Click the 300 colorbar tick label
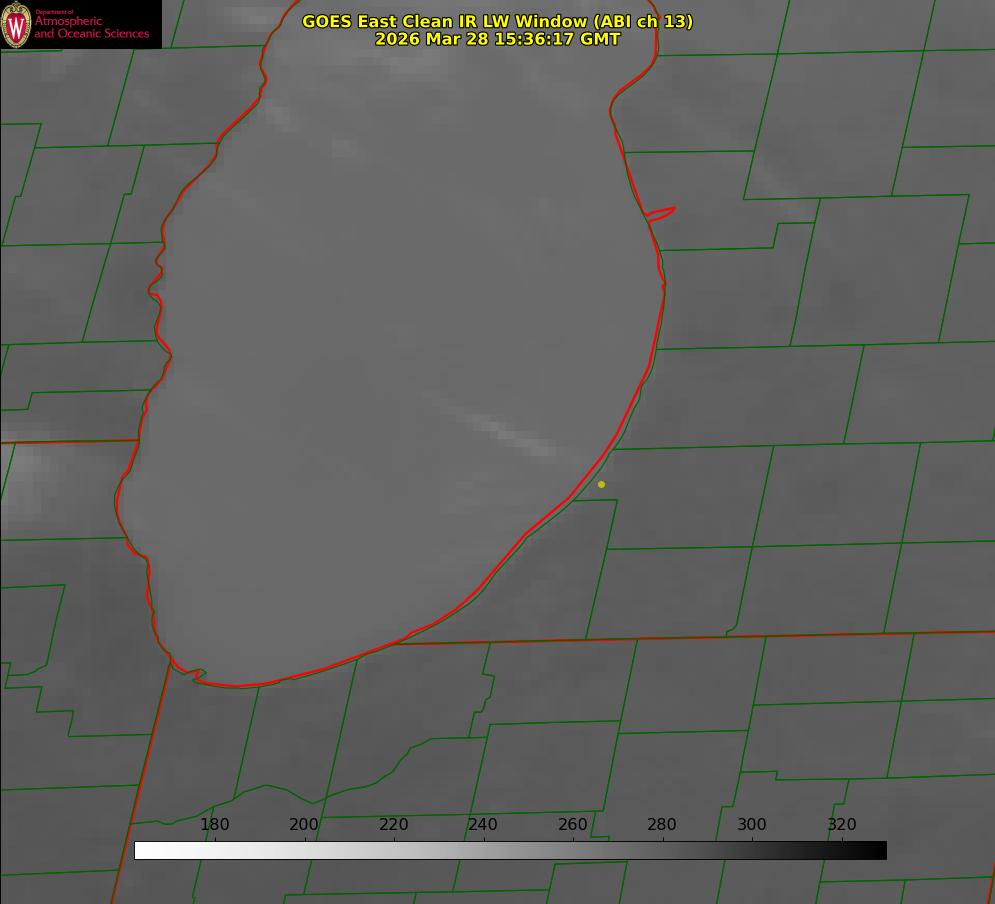 (x=752, y=825)
